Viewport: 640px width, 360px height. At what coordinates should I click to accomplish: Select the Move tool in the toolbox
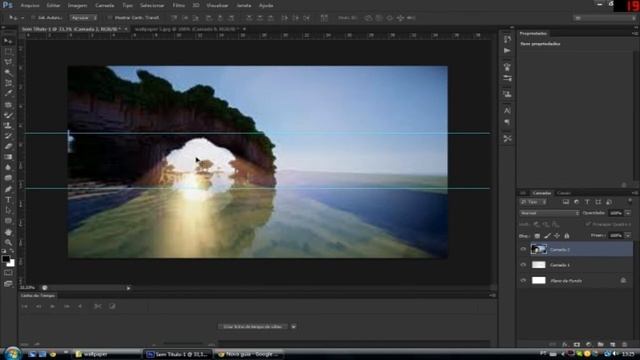tap(8, 41)
